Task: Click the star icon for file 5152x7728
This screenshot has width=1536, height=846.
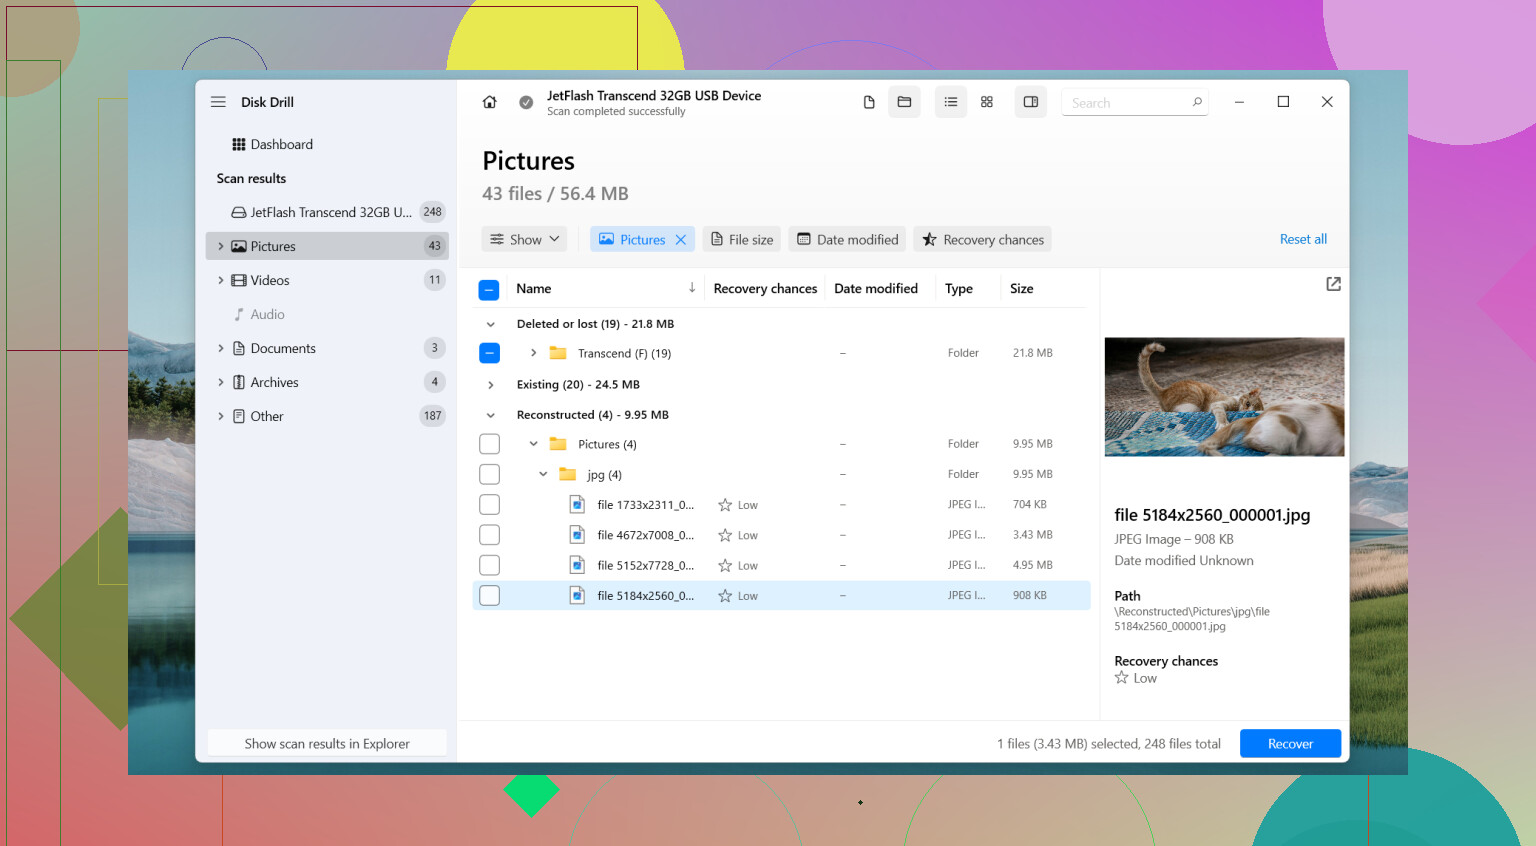Action: coord(725,566)
